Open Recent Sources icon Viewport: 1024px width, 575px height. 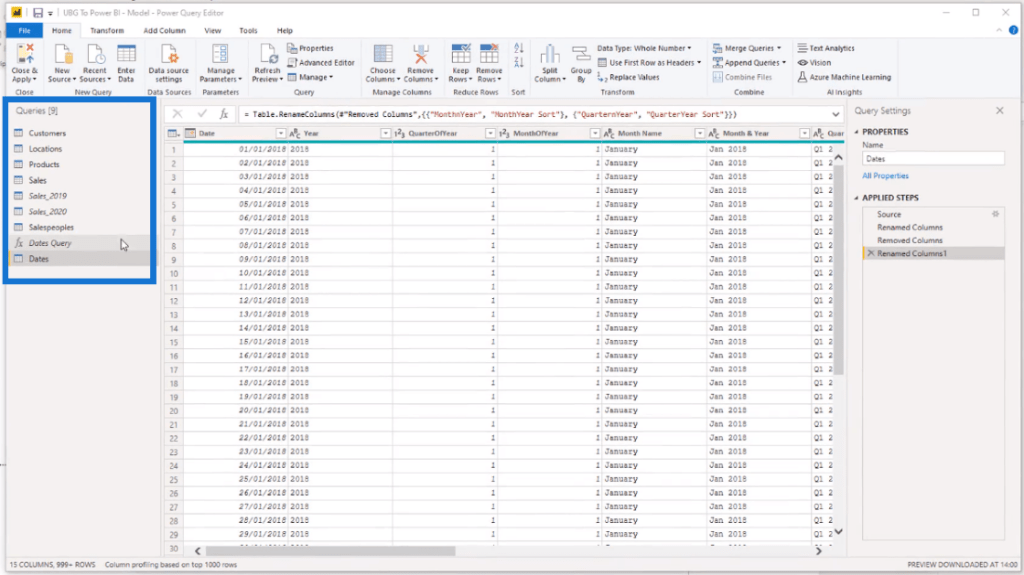tap(95, 54)
